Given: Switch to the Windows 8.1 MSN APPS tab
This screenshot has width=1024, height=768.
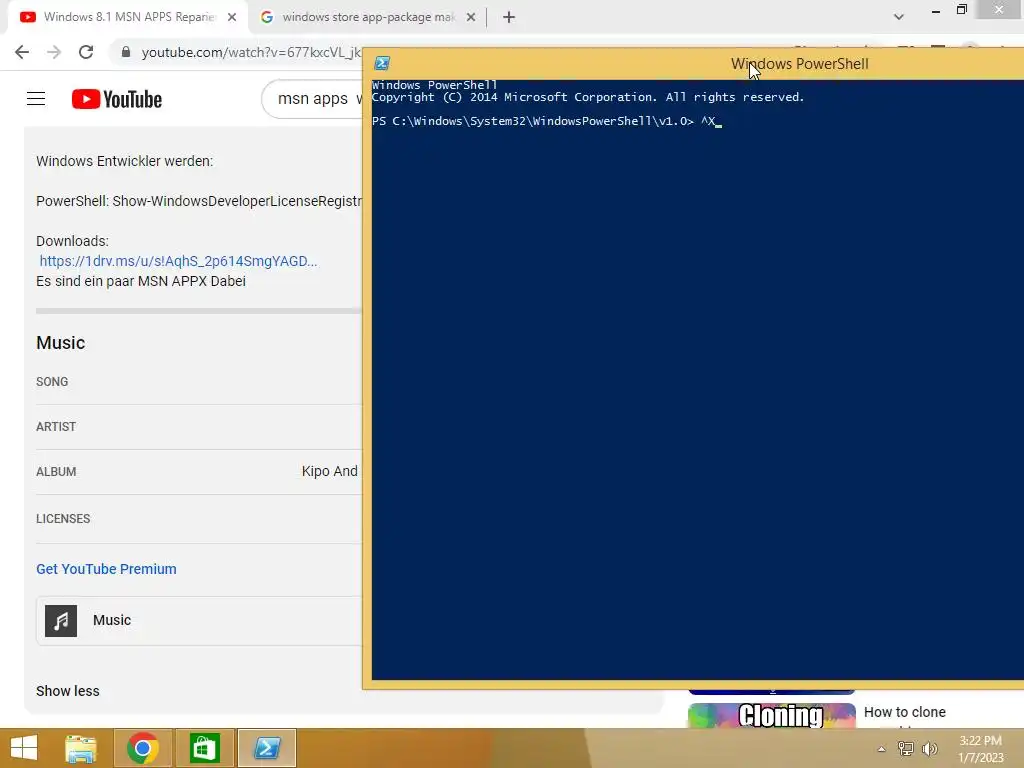Looking at the screenshot, I should point(129,18).
